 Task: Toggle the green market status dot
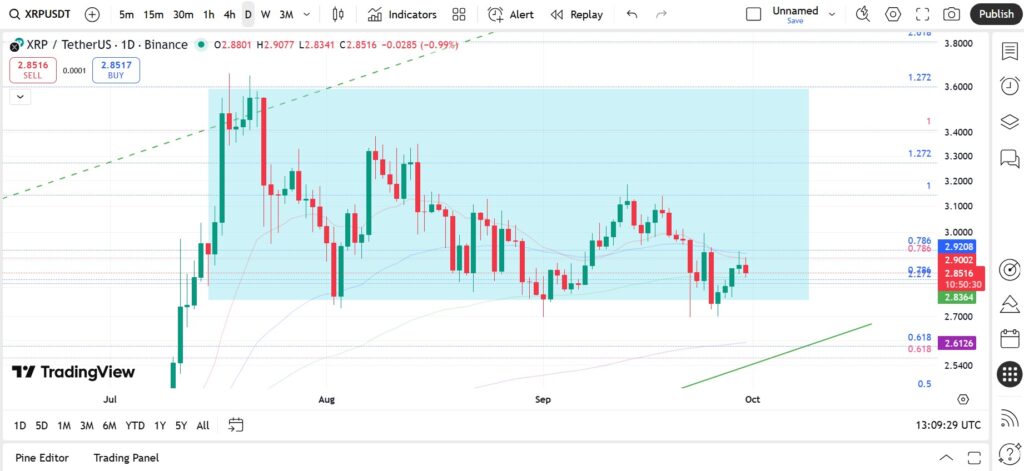[201, 44]
